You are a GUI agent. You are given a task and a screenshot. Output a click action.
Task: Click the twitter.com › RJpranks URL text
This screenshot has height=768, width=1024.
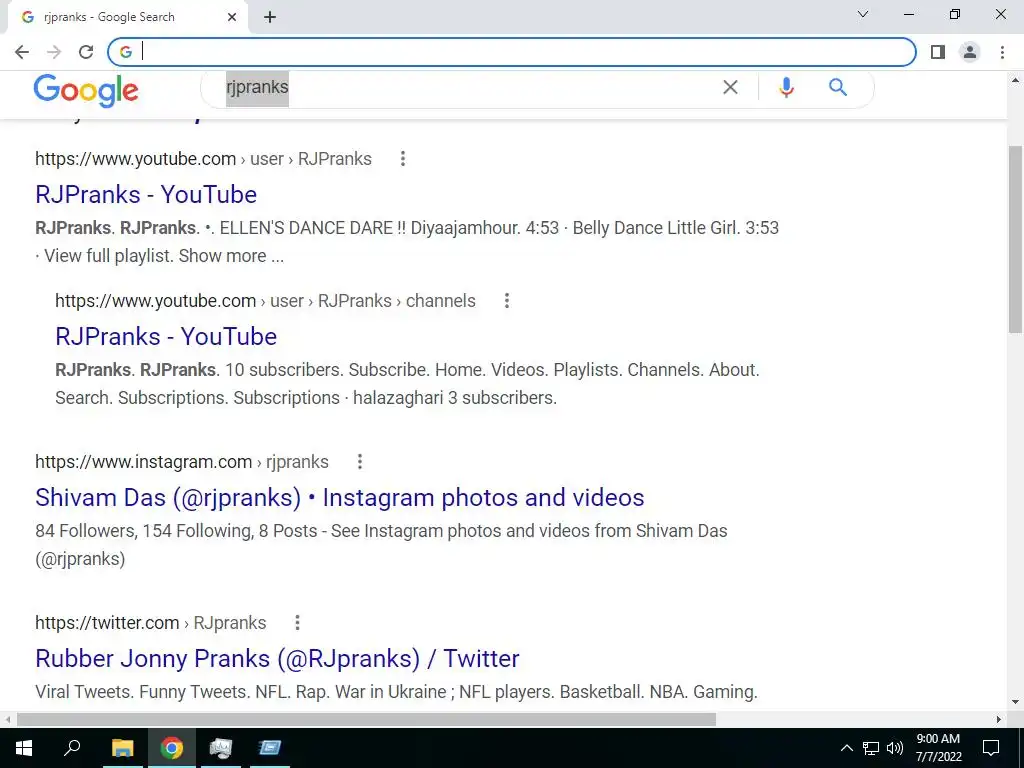click(151, 622)
